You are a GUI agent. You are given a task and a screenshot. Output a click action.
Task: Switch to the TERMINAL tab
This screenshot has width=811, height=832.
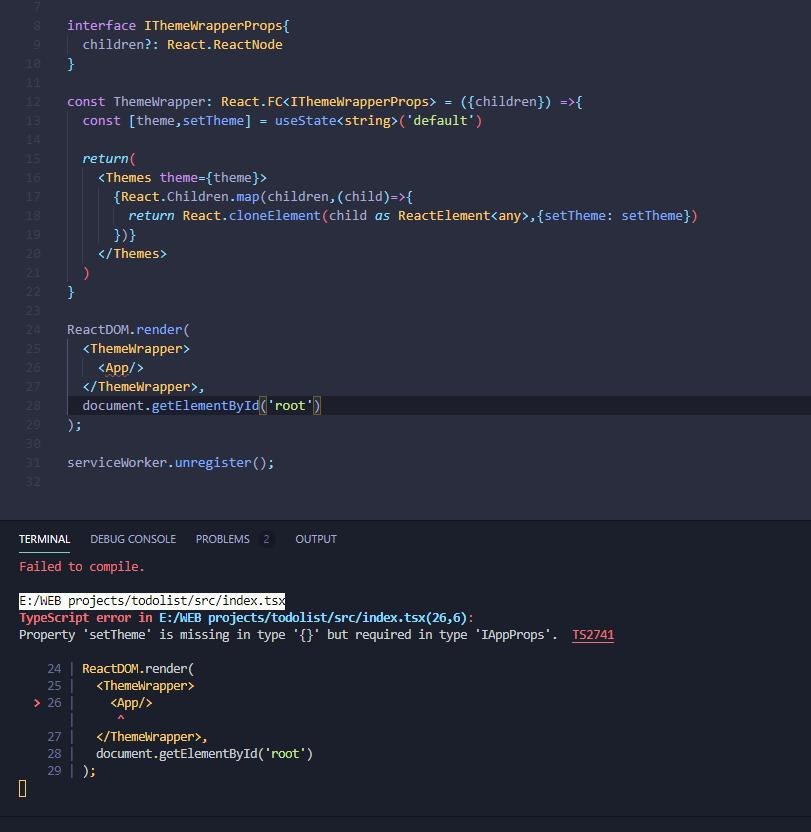[x=45, y=539]
